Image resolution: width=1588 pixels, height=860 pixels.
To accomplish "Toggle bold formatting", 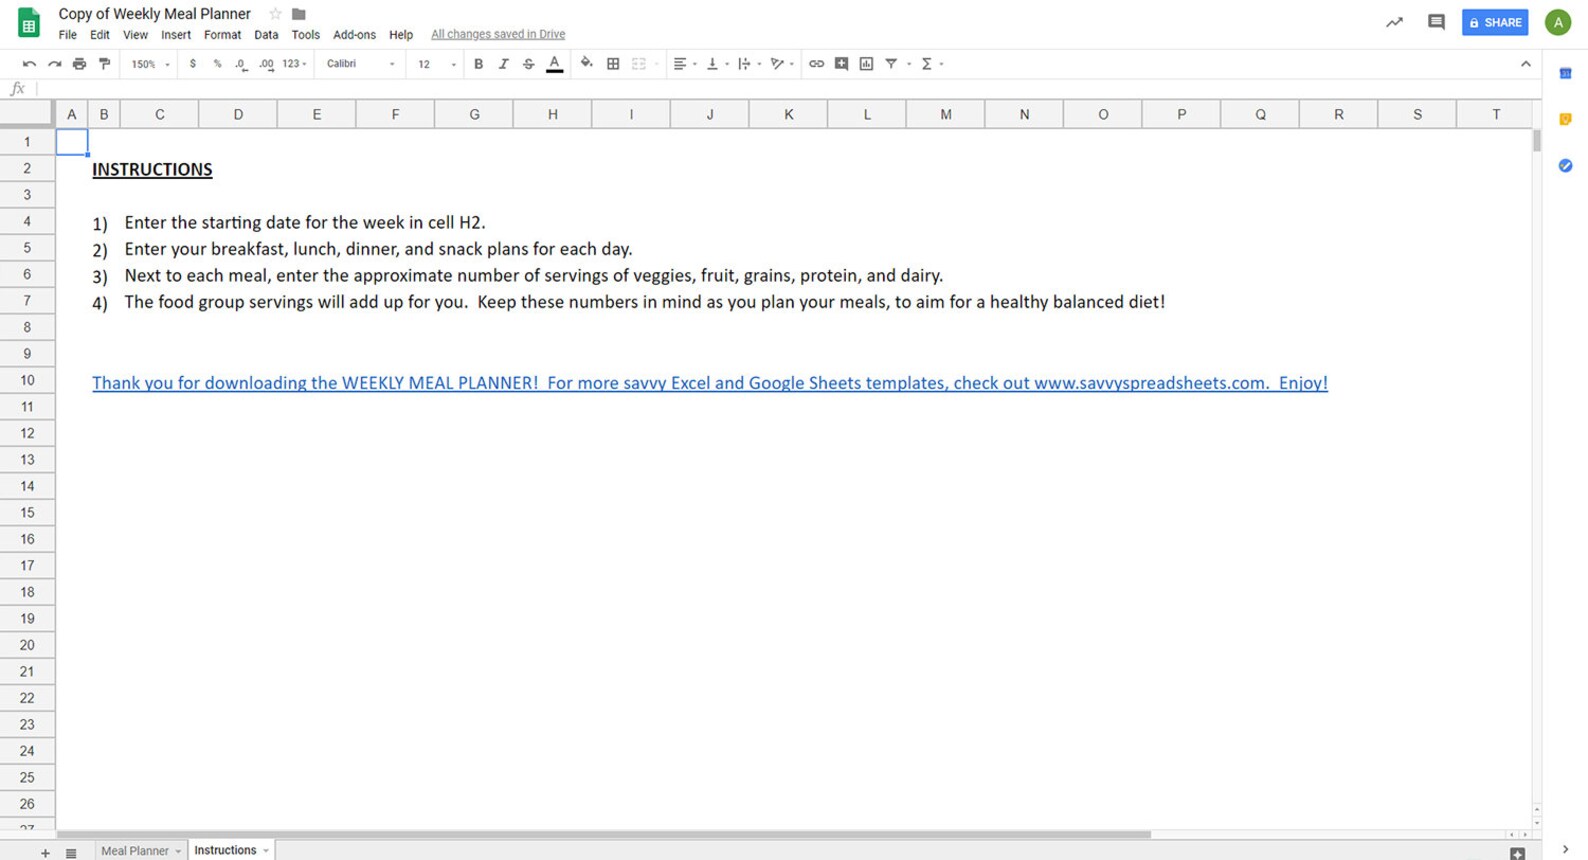I will [478, 64].
